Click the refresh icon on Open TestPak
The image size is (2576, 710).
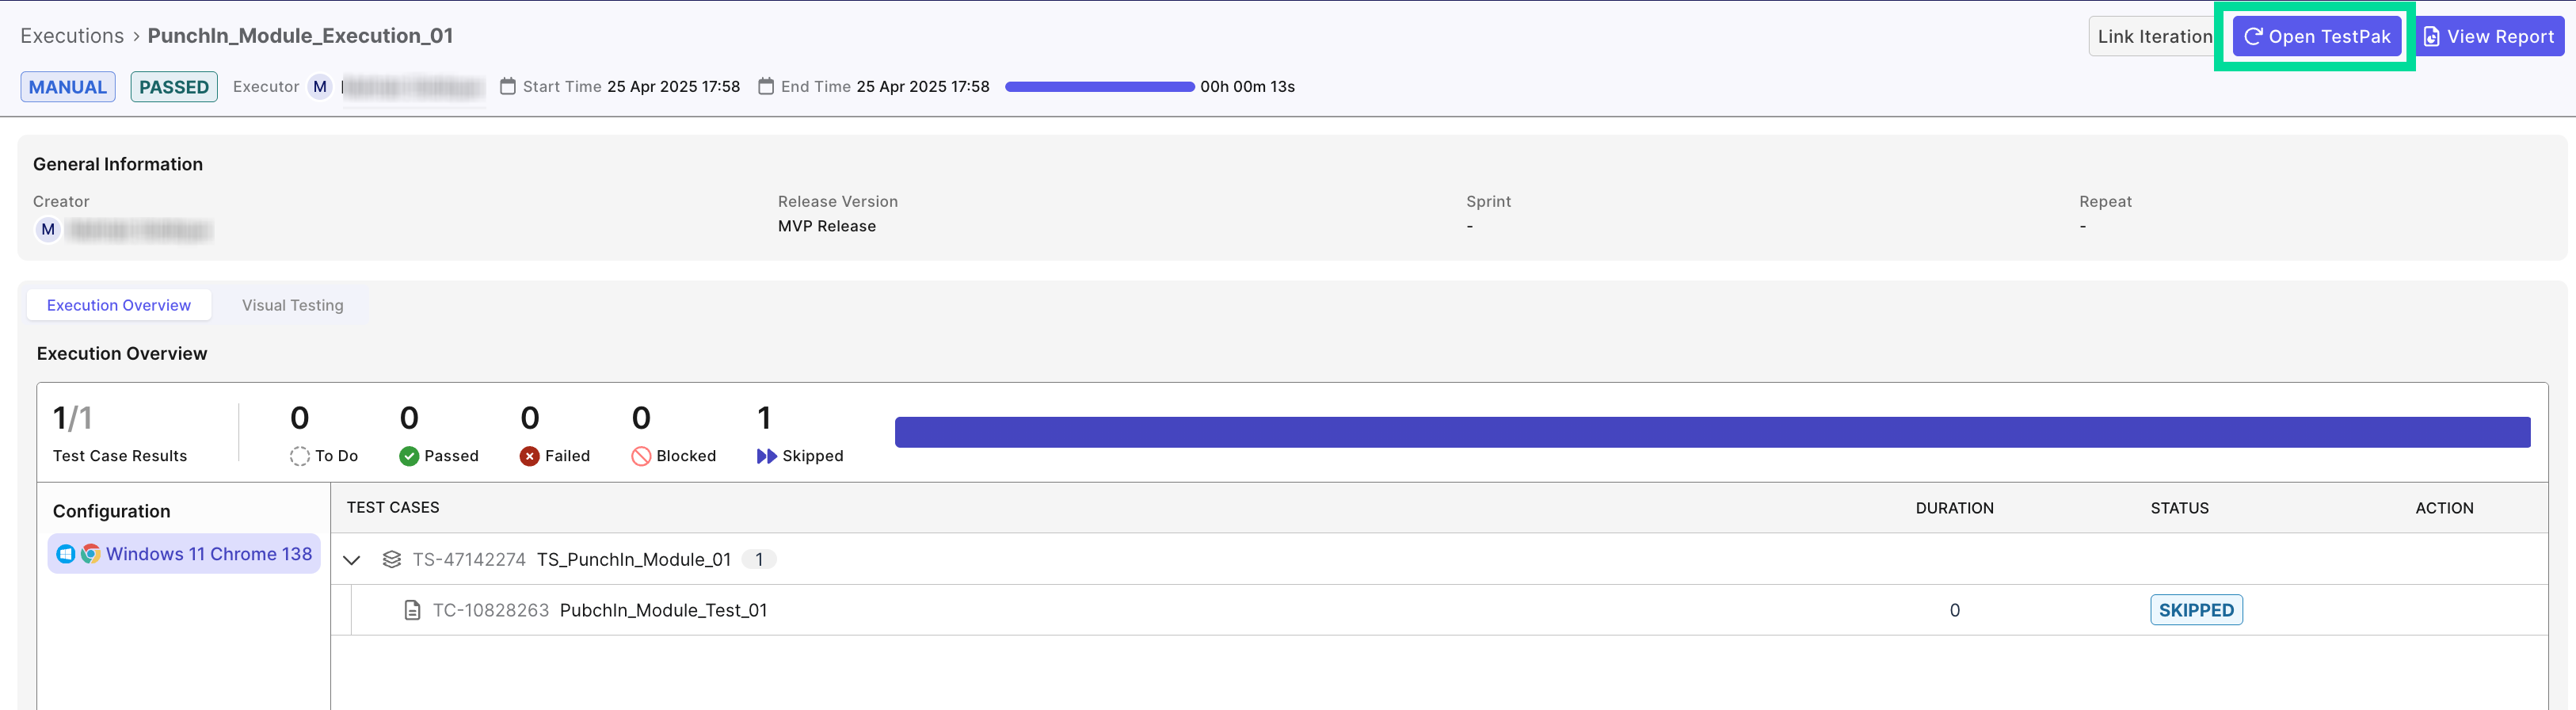[x=2253, y=36]
